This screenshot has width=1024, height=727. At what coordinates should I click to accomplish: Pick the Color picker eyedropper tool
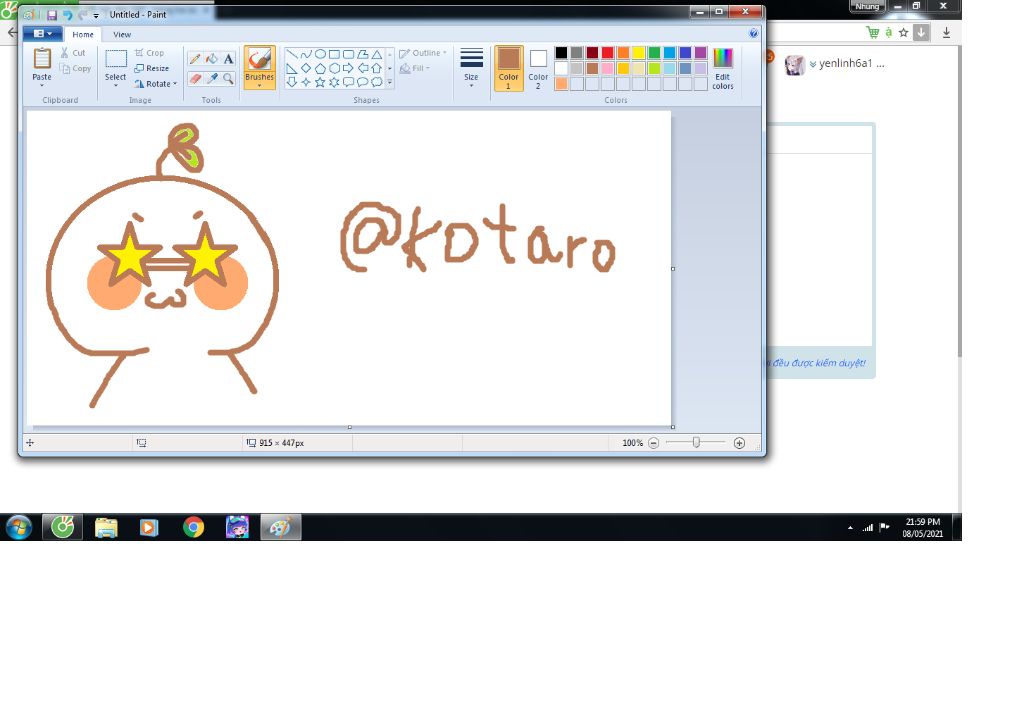(x=212, y=78)
